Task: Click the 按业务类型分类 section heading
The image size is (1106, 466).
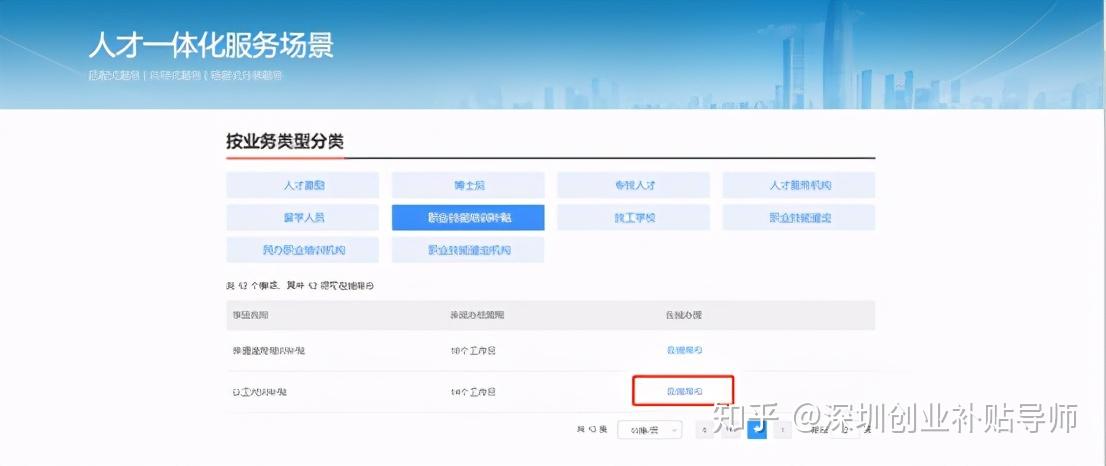Action: (x=285, y=141)
